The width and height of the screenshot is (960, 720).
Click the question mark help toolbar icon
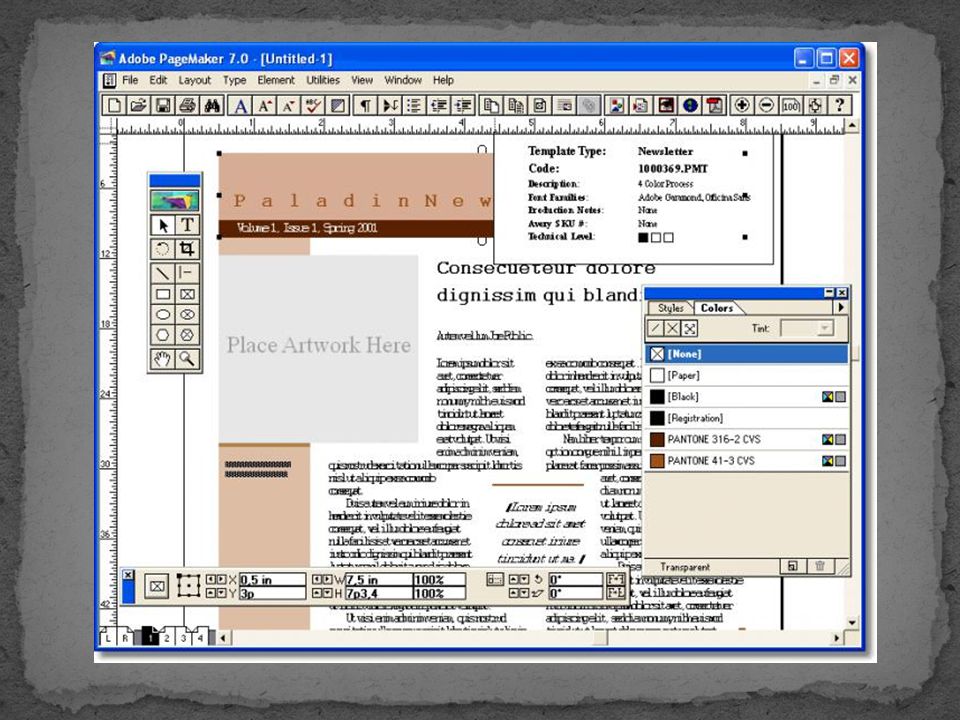point(840,105)
